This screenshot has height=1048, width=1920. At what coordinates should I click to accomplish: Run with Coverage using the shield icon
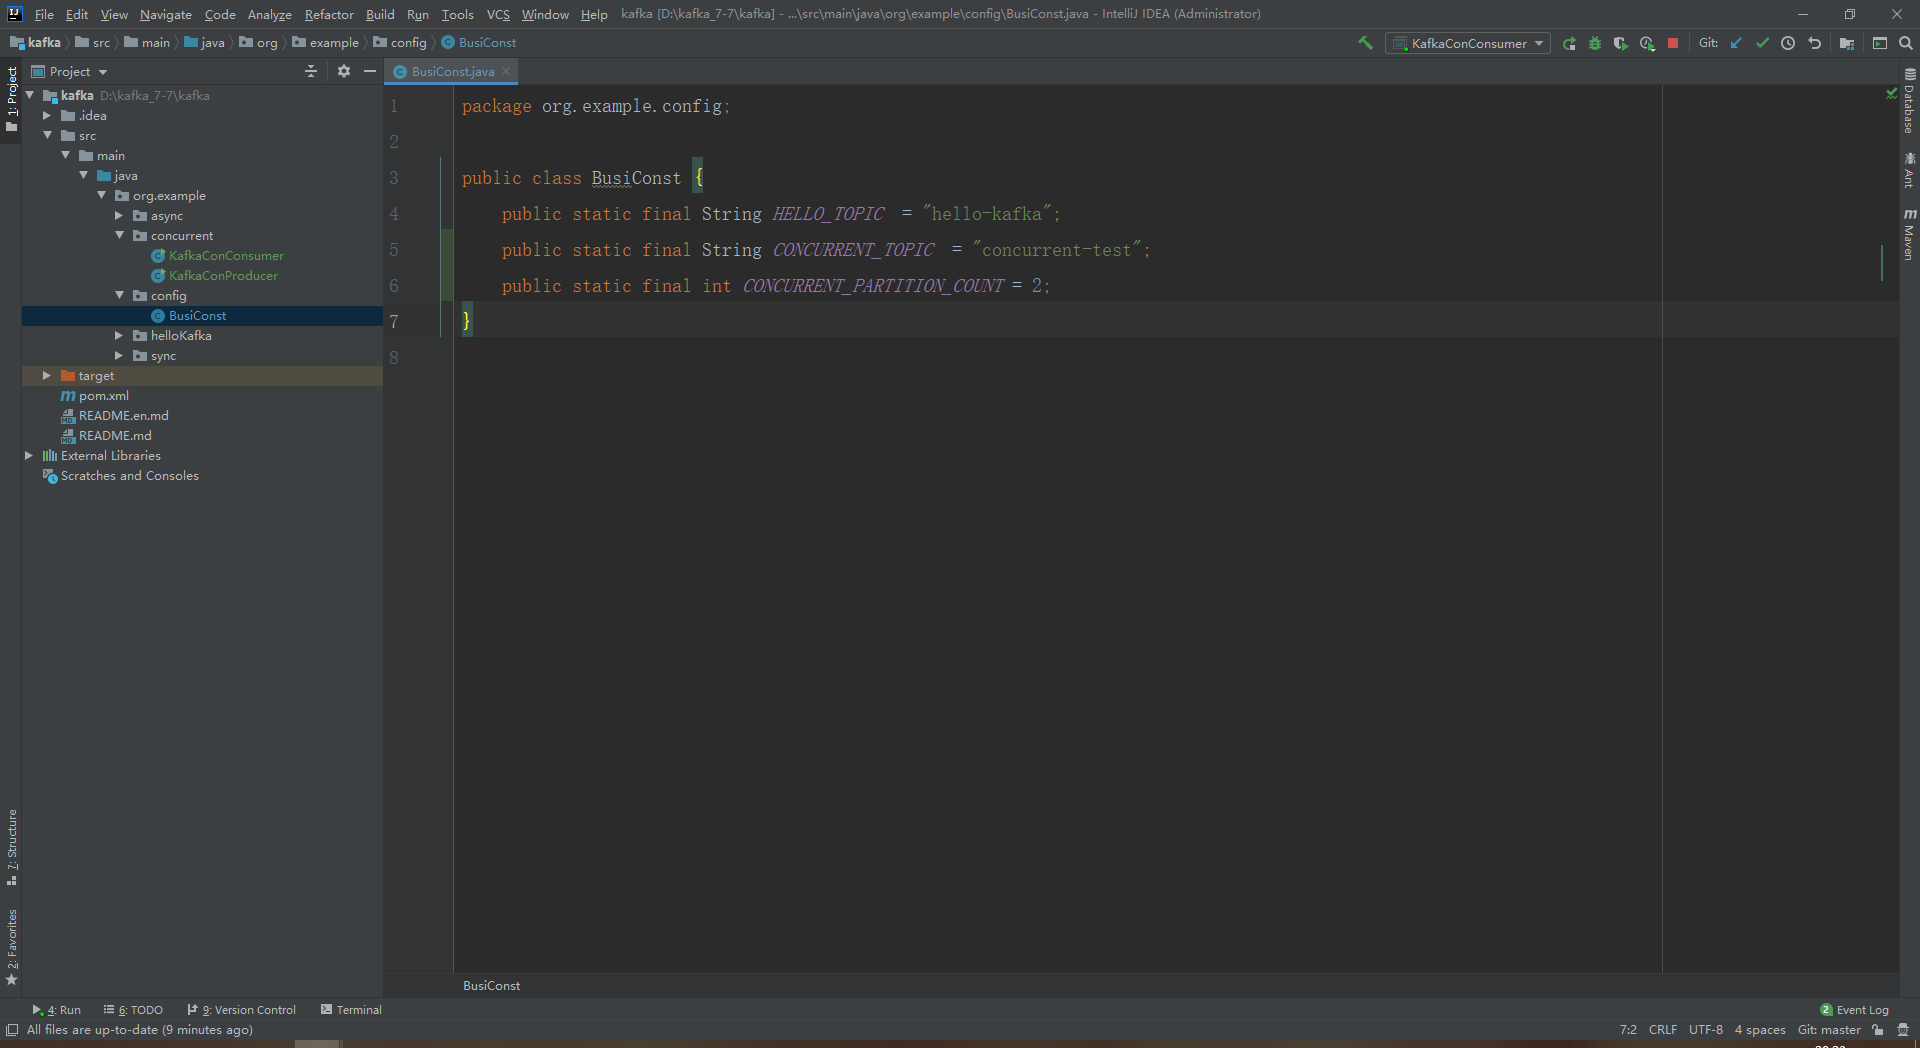pyautogui.click(x=1621, y=43)
